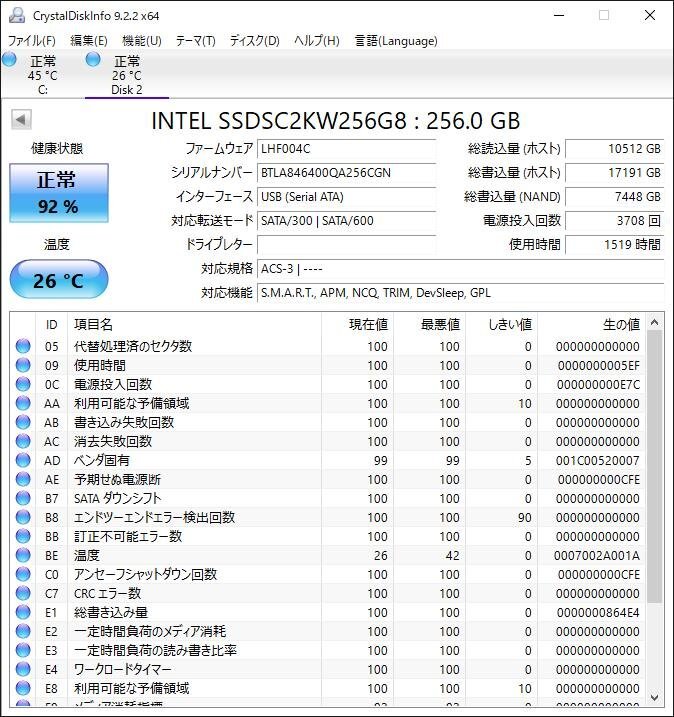Click the status icon for ID C0 row
The height and width of the screenshot is (717, 674).
coord(23,574)
